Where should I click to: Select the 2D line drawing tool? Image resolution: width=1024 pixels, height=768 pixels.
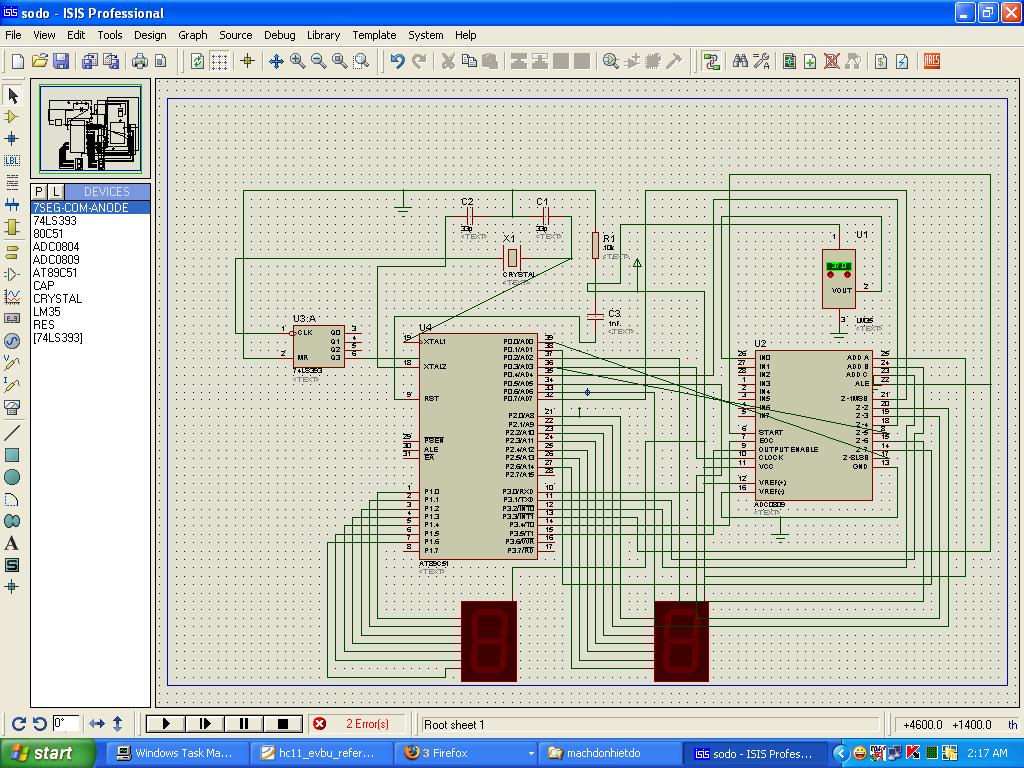click(x=12, y=433)
